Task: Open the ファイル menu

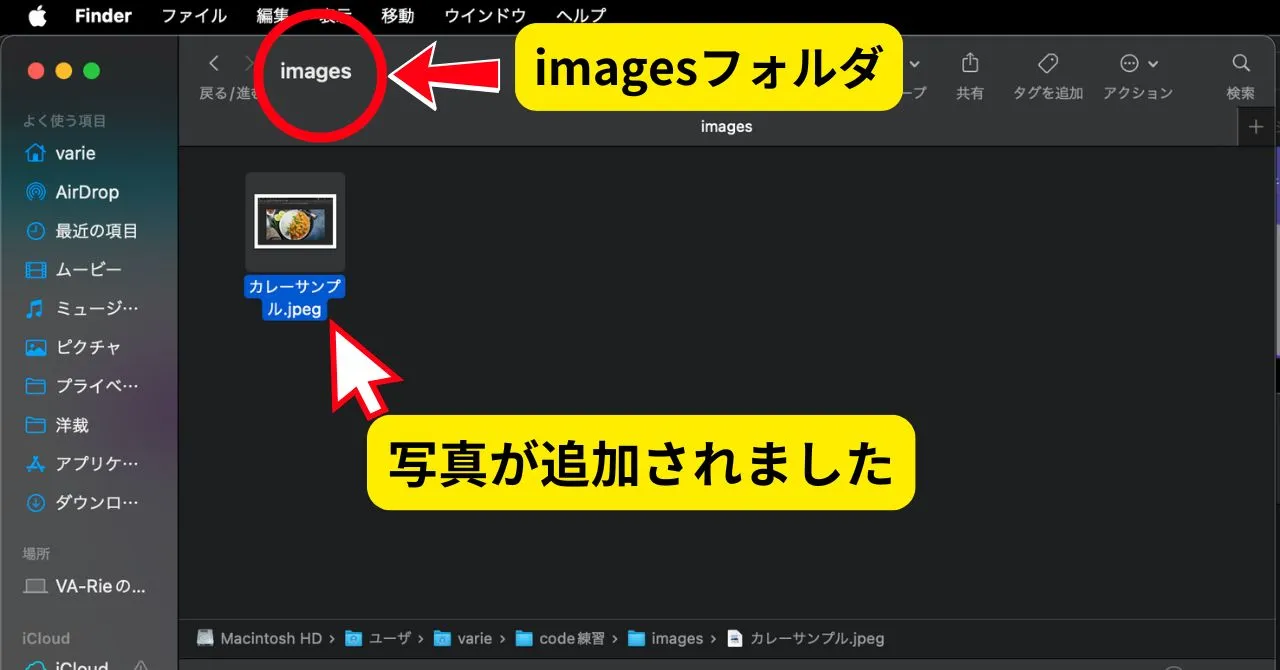Action: pos(194,16)
